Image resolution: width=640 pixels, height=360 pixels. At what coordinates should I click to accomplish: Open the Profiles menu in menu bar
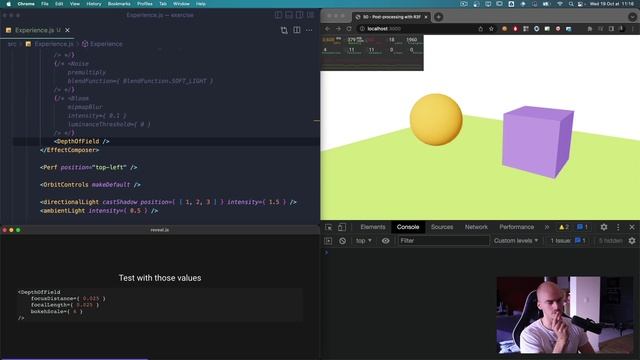point(144,4)
